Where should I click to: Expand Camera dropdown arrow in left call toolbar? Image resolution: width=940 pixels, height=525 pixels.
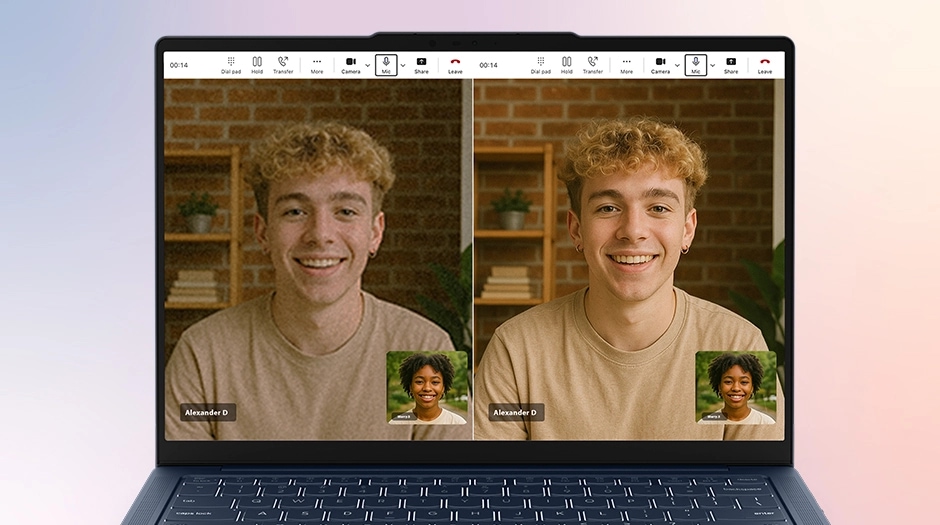[367, 65]
